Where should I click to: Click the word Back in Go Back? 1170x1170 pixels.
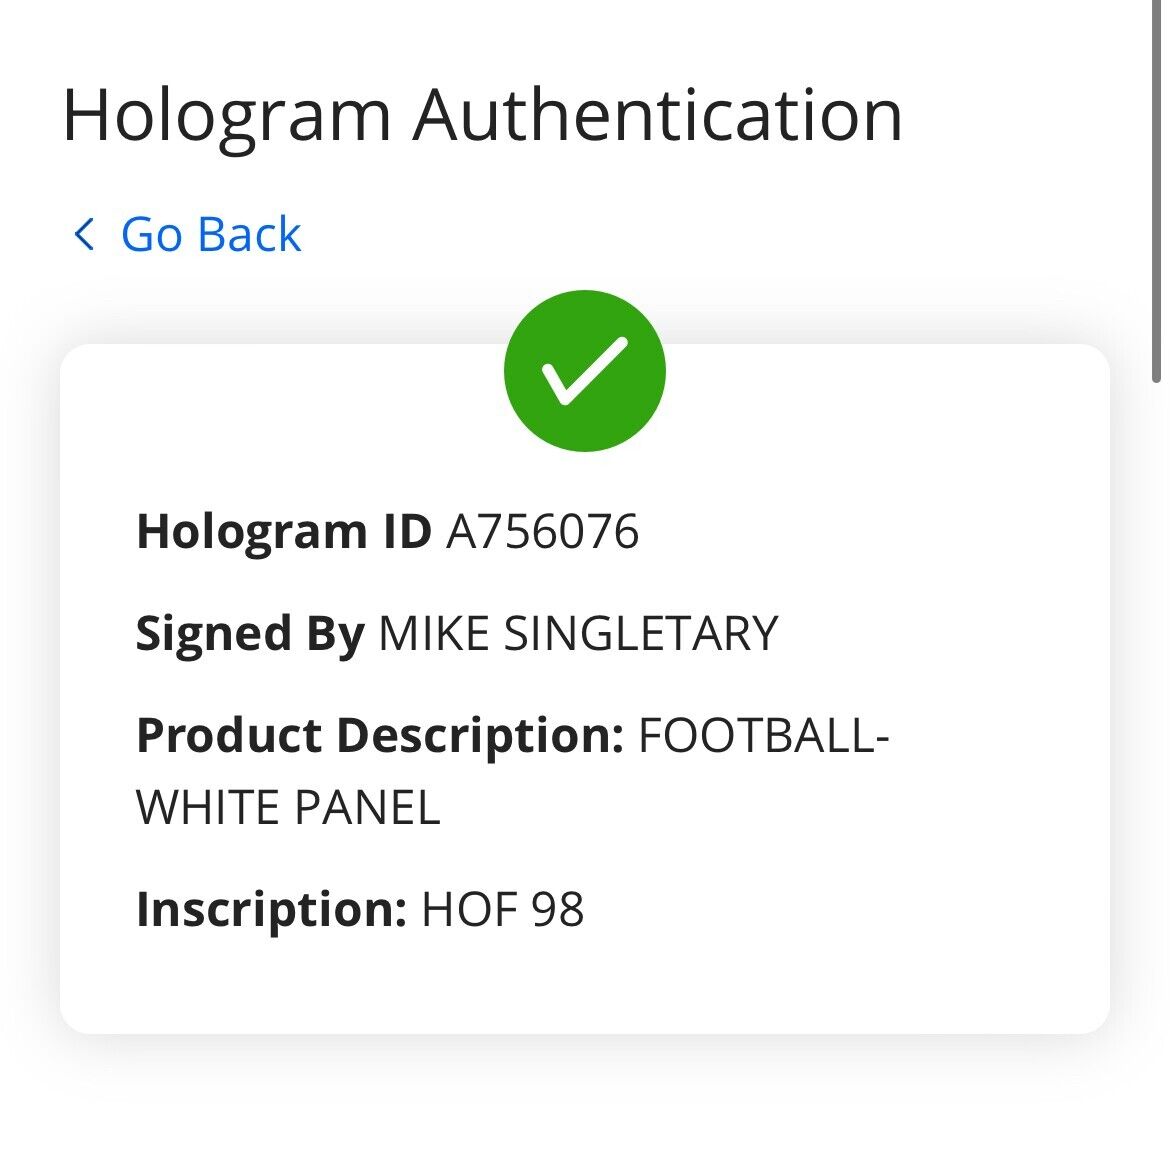click(x=248, y=235)
